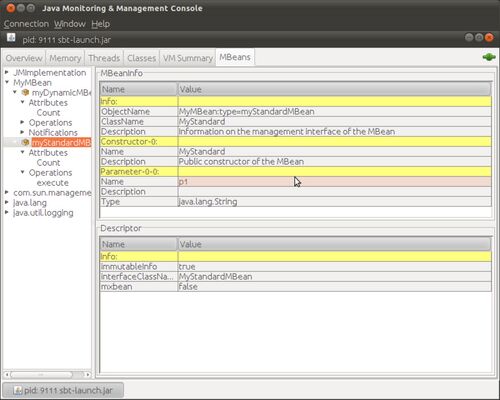The image size is (500, 400).
Task: Expand the JMImplementation tree node
Action: 7,72
